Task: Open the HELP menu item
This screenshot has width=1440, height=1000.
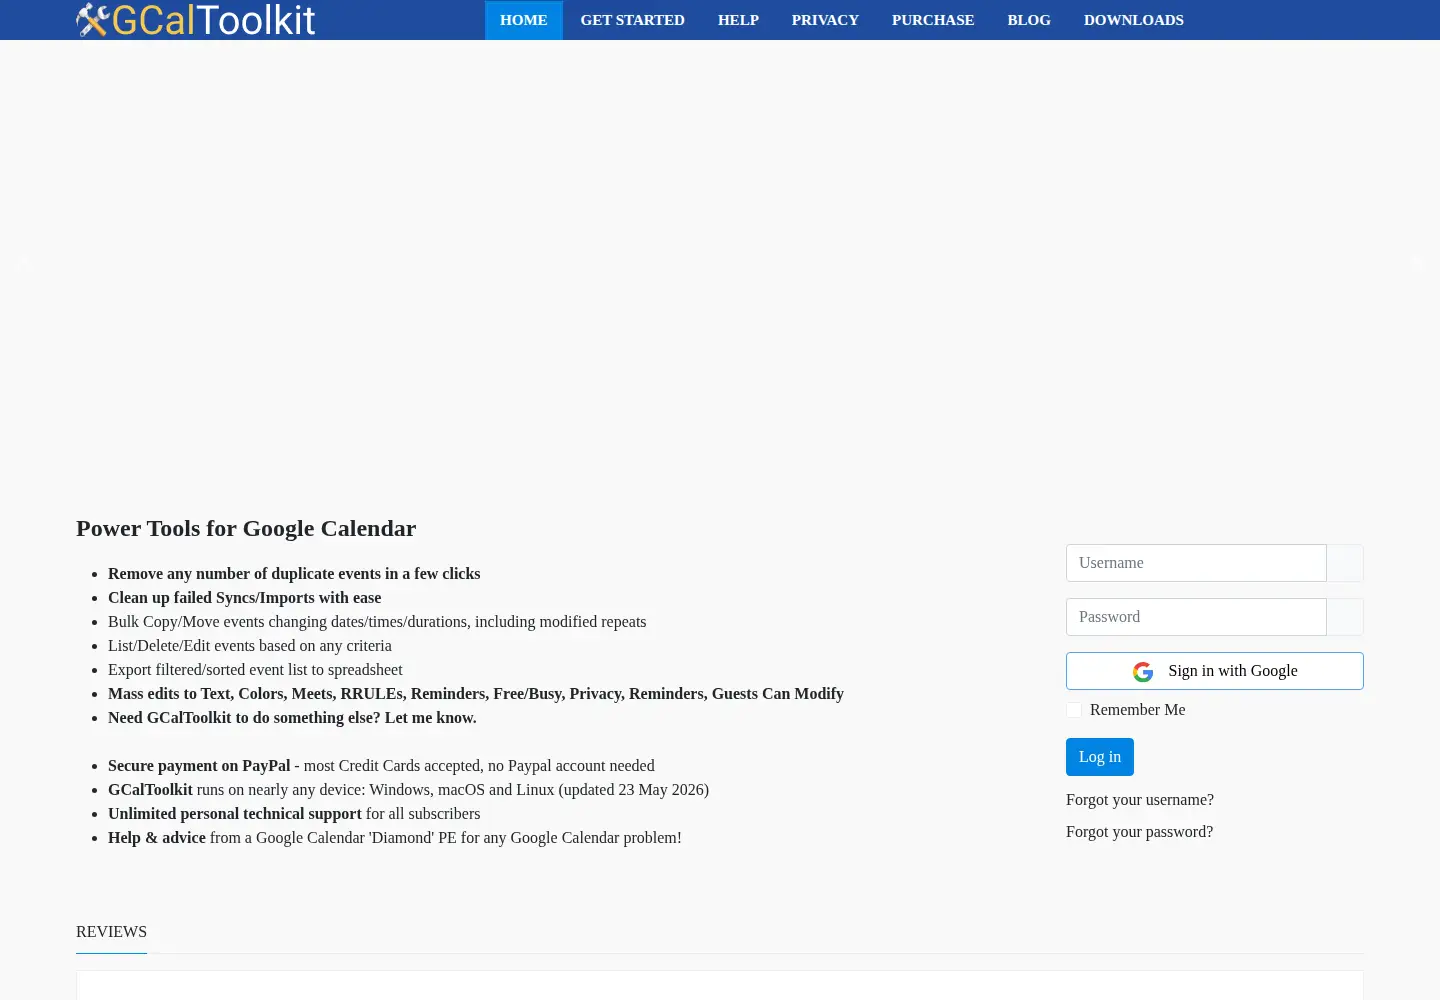Action: tap(738, 20)
